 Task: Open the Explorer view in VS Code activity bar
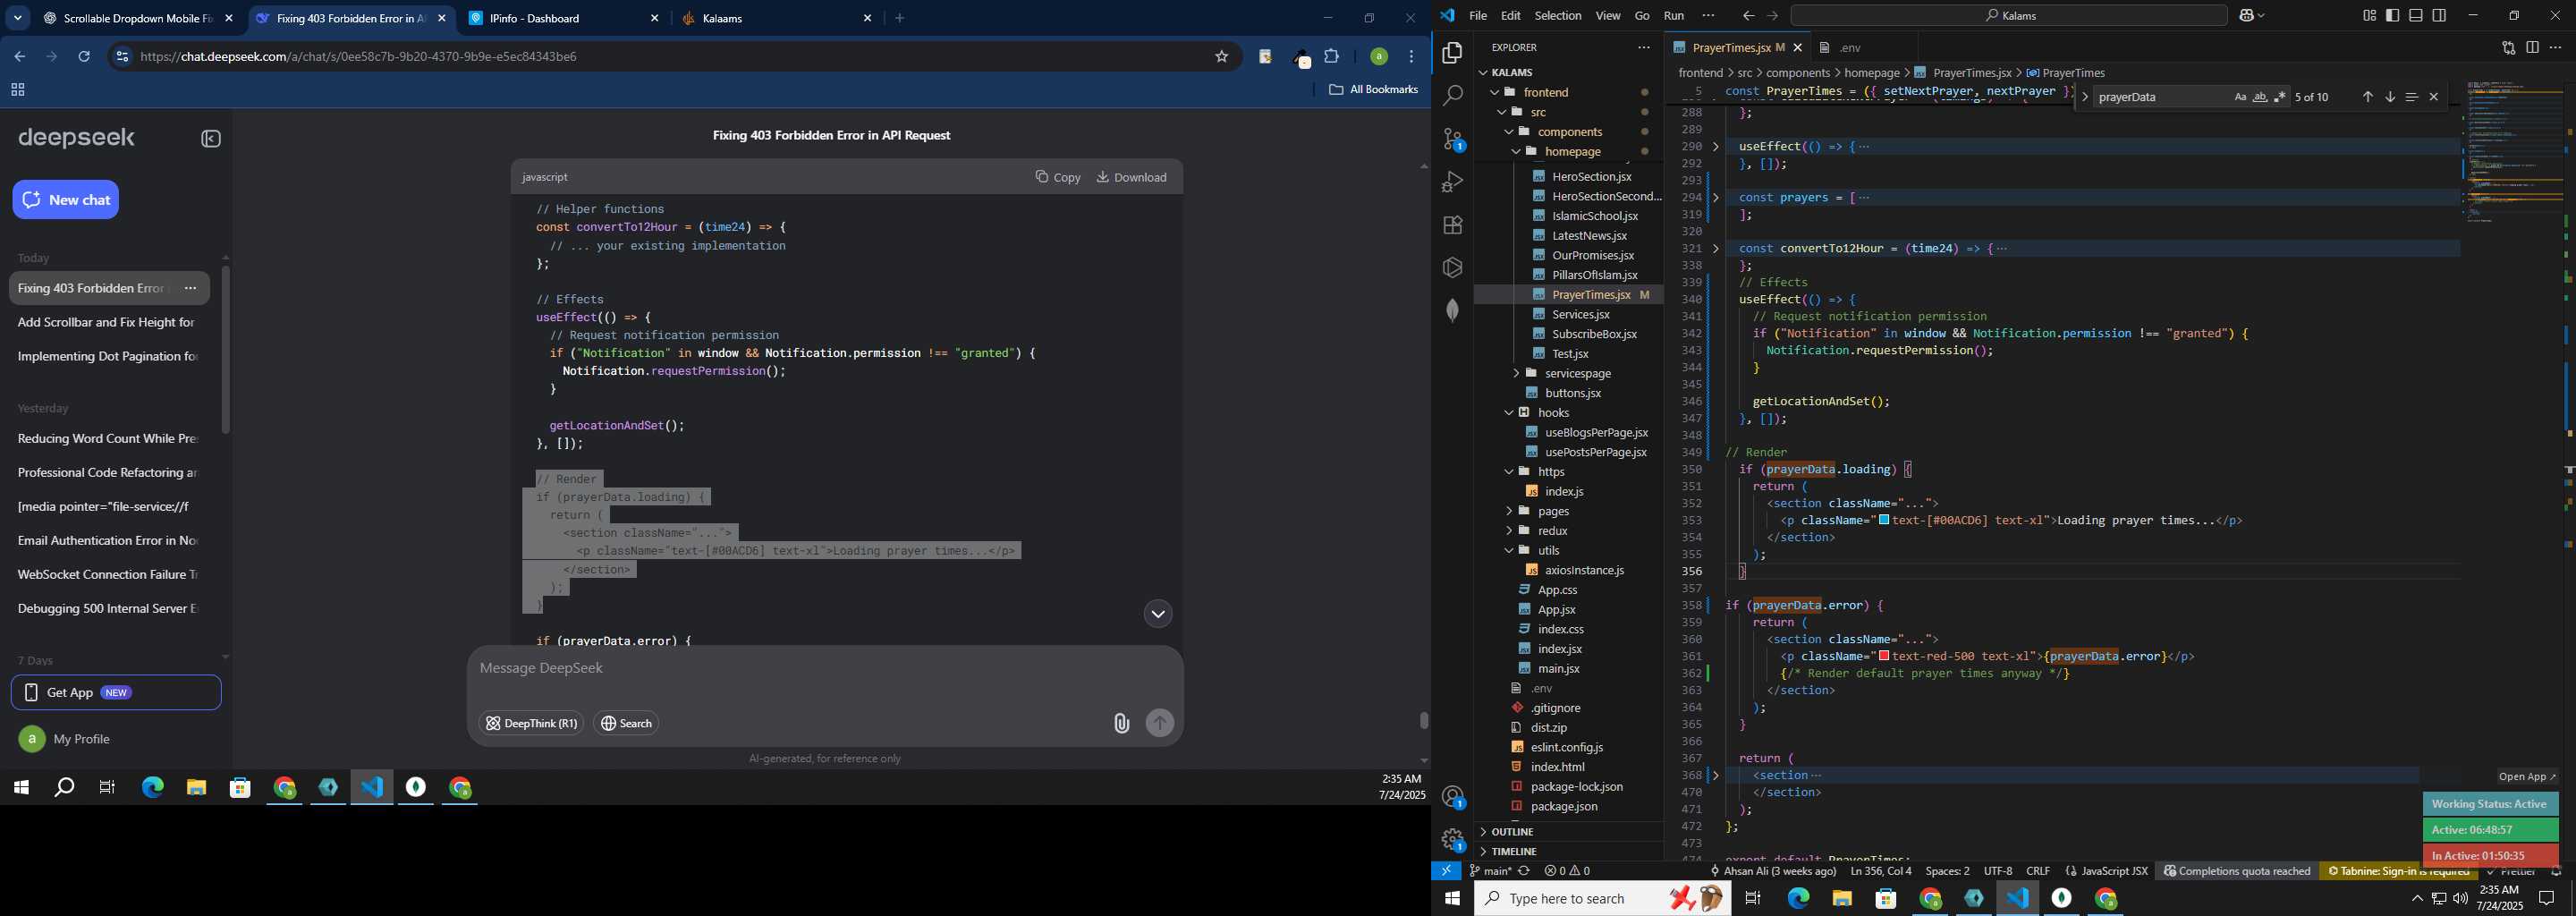tap(1452, 53)
